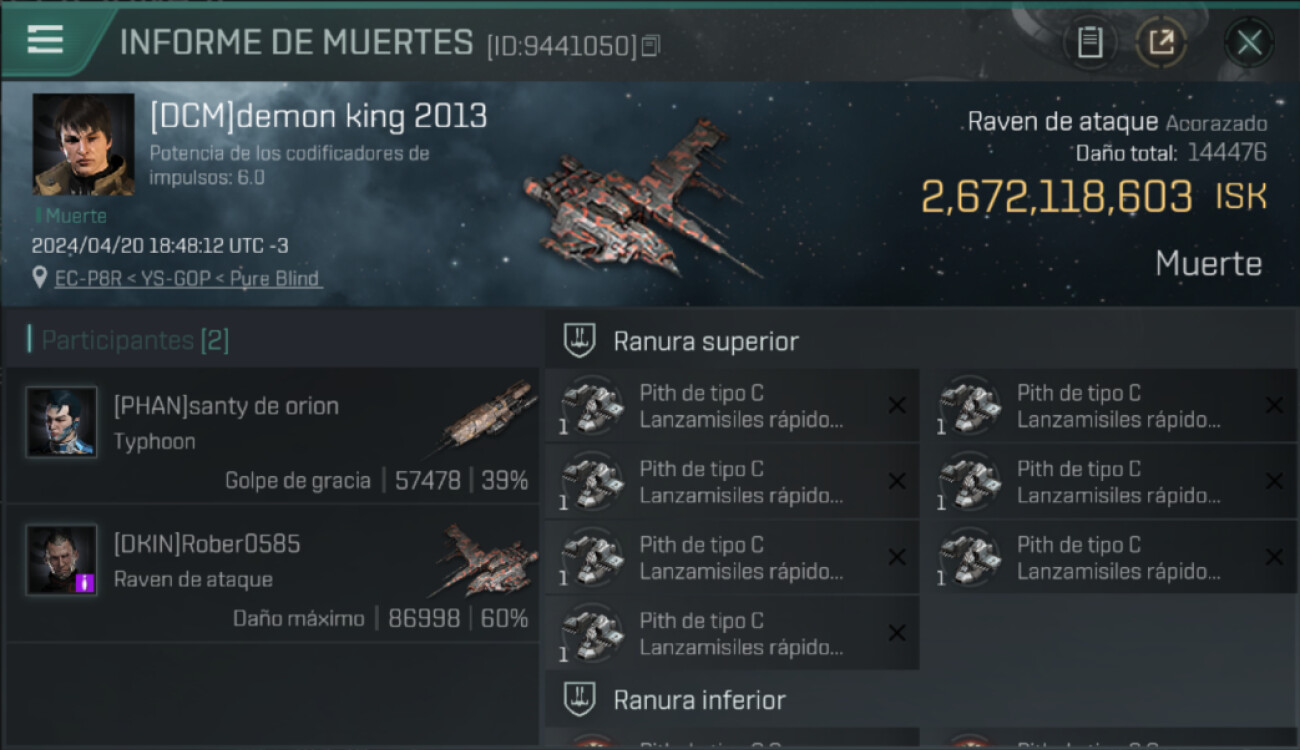The height and width of the screenshot is (750, 1300).
Task: Open demon king 2013 portrait
Action: click(x=83, y=144)
